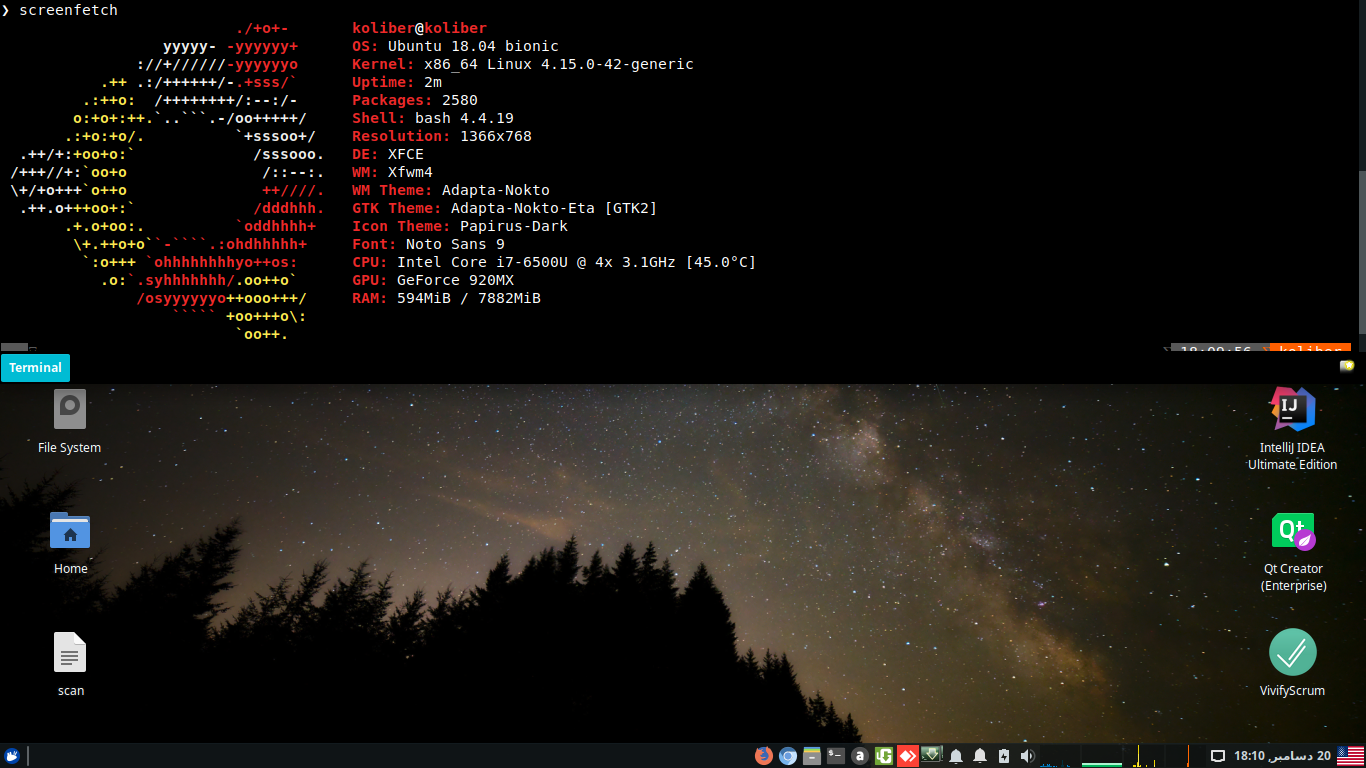Click the kernel version '4.15.0-42-generic'
1366x768 pixels.
pos(617,64)
